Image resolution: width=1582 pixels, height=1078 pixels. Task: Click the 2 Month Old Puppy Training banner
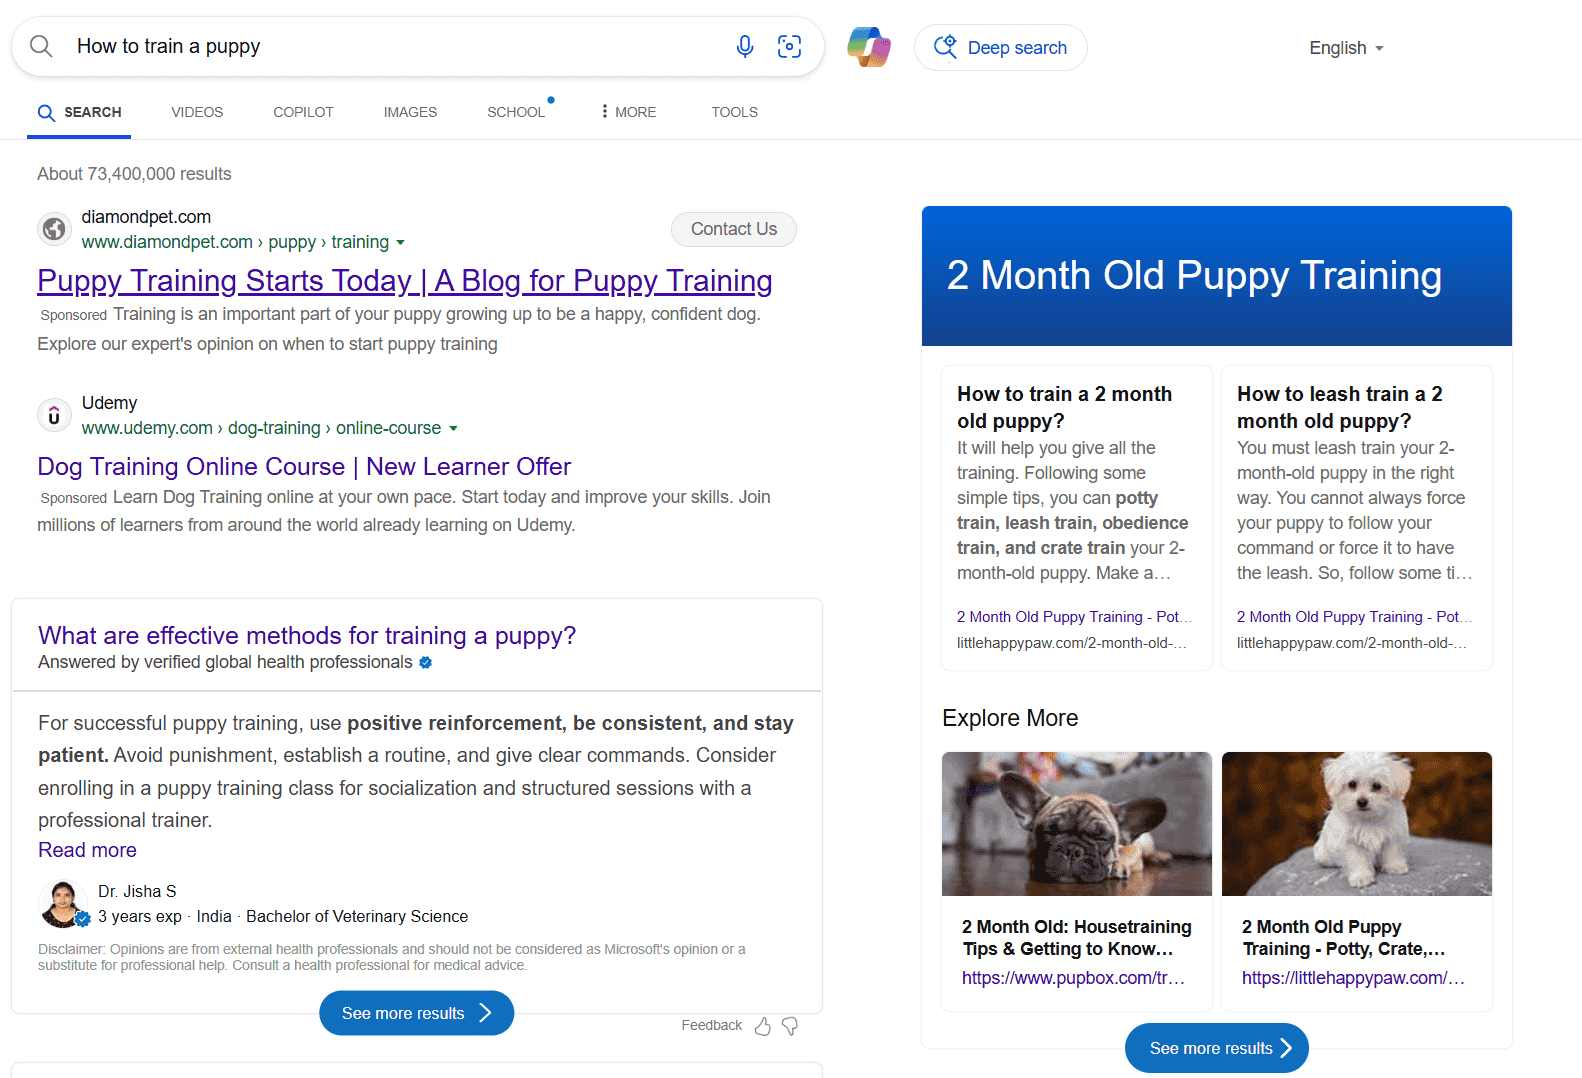click(1216, 276)
